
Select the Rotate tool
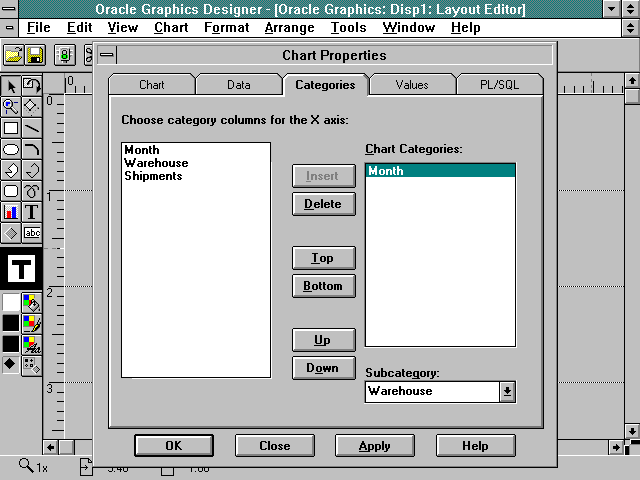(x=32, y=86)
